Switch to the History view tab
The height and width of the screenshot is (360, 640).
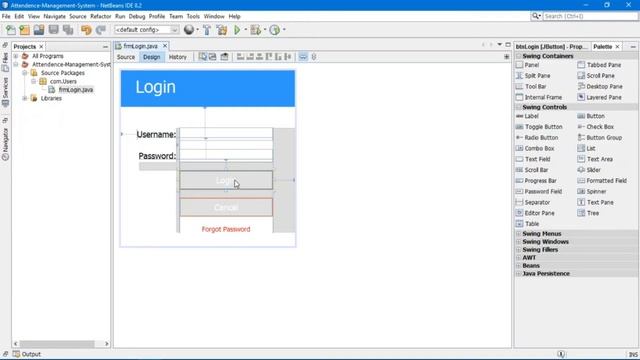178,57
